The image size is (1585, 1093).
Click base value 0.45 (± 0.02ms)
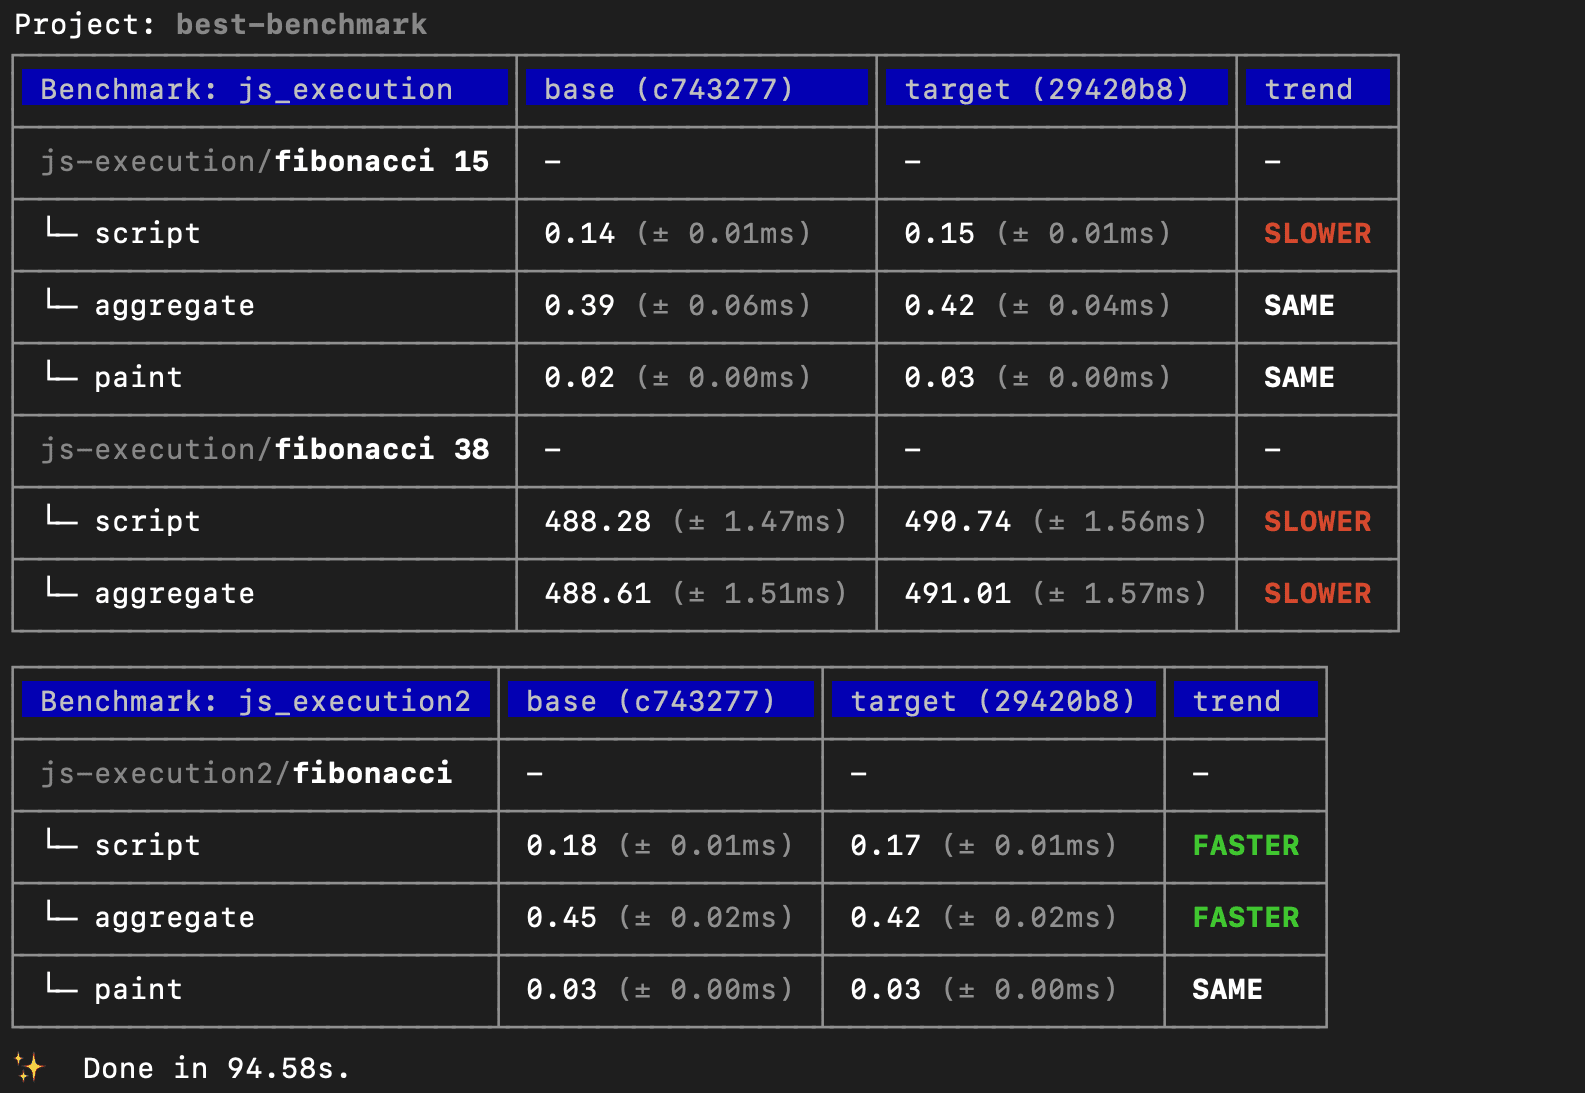pyautogui.click(x=659, y=918)
